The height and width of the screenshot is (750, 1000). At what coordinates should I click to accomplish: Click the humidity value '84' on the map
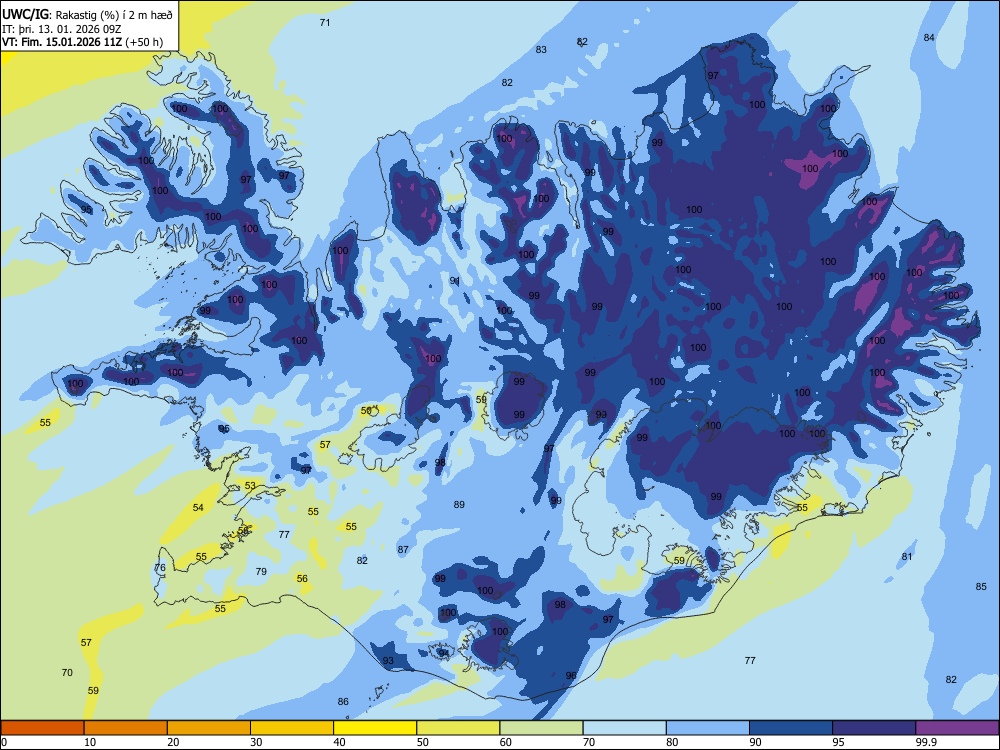coord(929,37)
